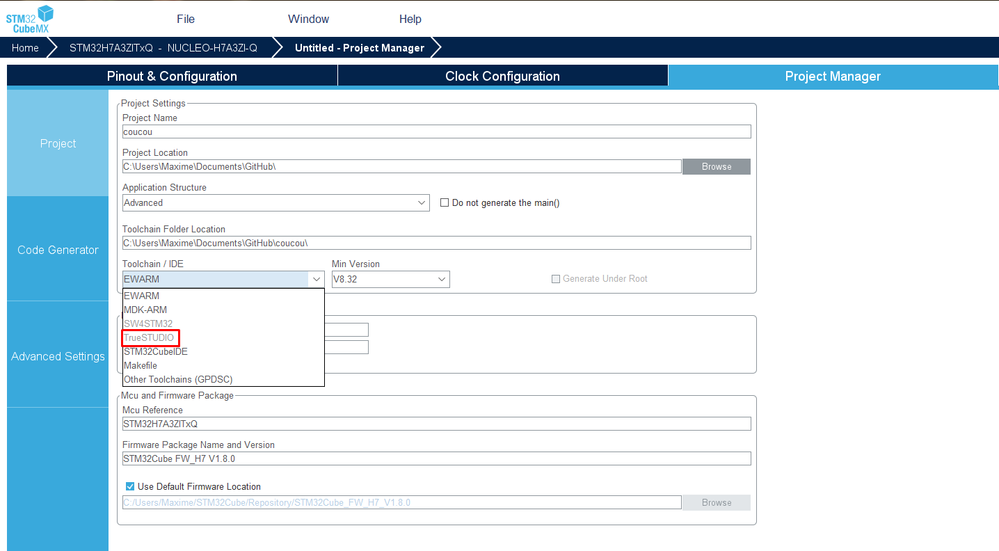Open the Project side section
Screen dimensions: 999x551
click(x=58, y=143)
